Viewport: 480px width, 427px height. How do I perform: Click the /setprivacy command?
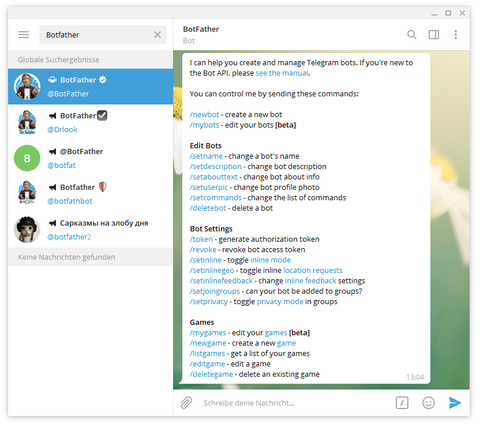click(209, 302)
